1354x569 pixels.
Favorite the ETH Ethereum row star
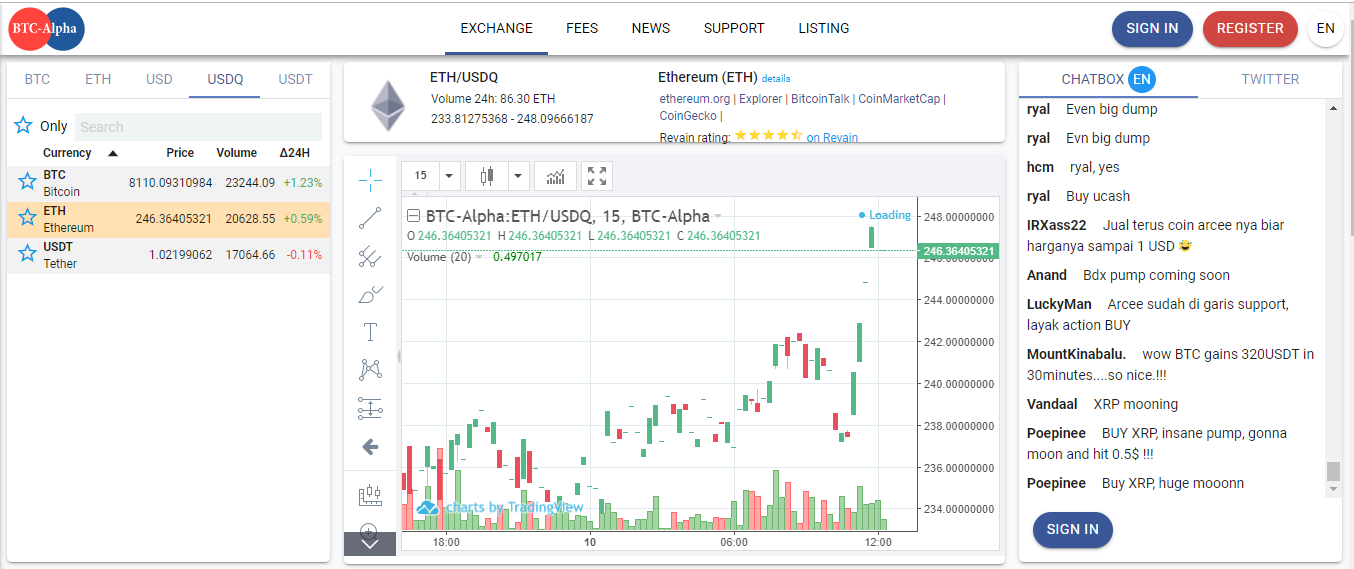(27, 219)
